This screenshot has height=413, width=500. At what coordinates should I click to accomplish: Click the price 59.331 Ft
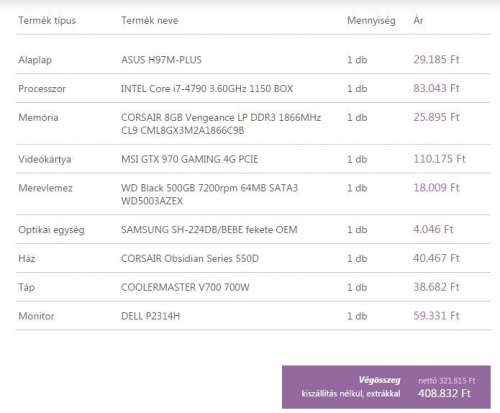coord(436,316)
